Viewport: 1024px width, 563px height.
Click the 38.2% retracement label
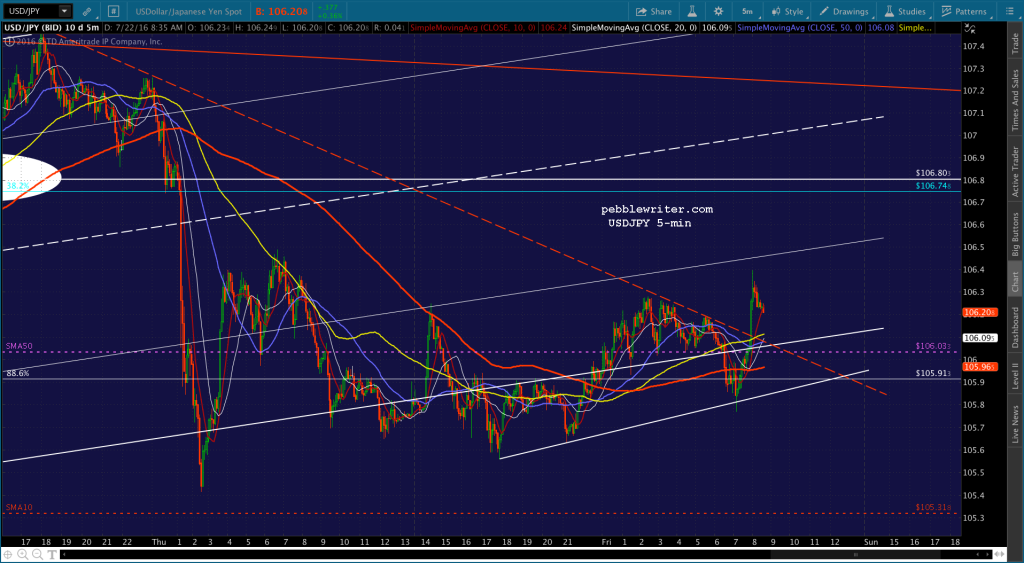pyautogui.click(x=18, y=186)
